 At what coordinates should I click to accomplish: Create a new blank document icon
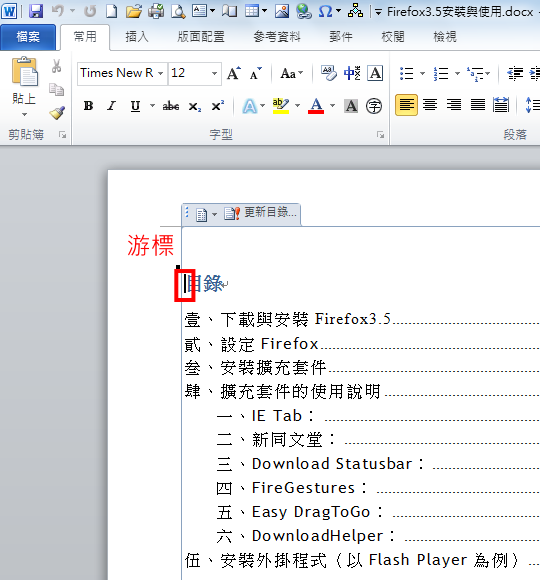point(111,11)
